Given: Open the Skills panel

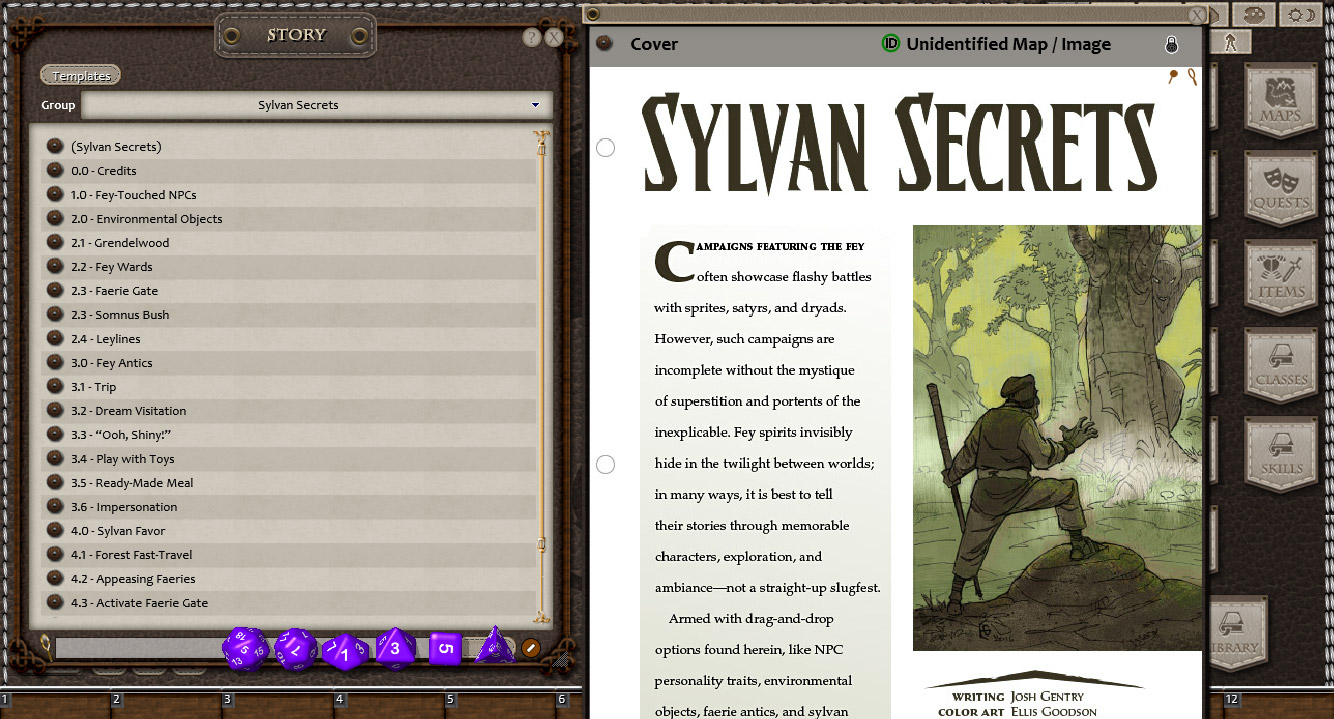Looking at the screenshot, I should click(1282, 452).
